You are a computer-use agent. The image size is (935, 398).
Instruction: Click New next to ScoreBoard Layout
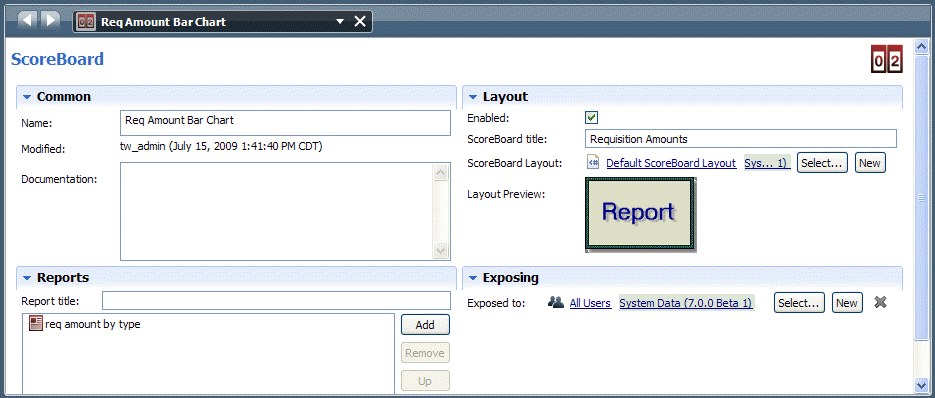(870, 163)
